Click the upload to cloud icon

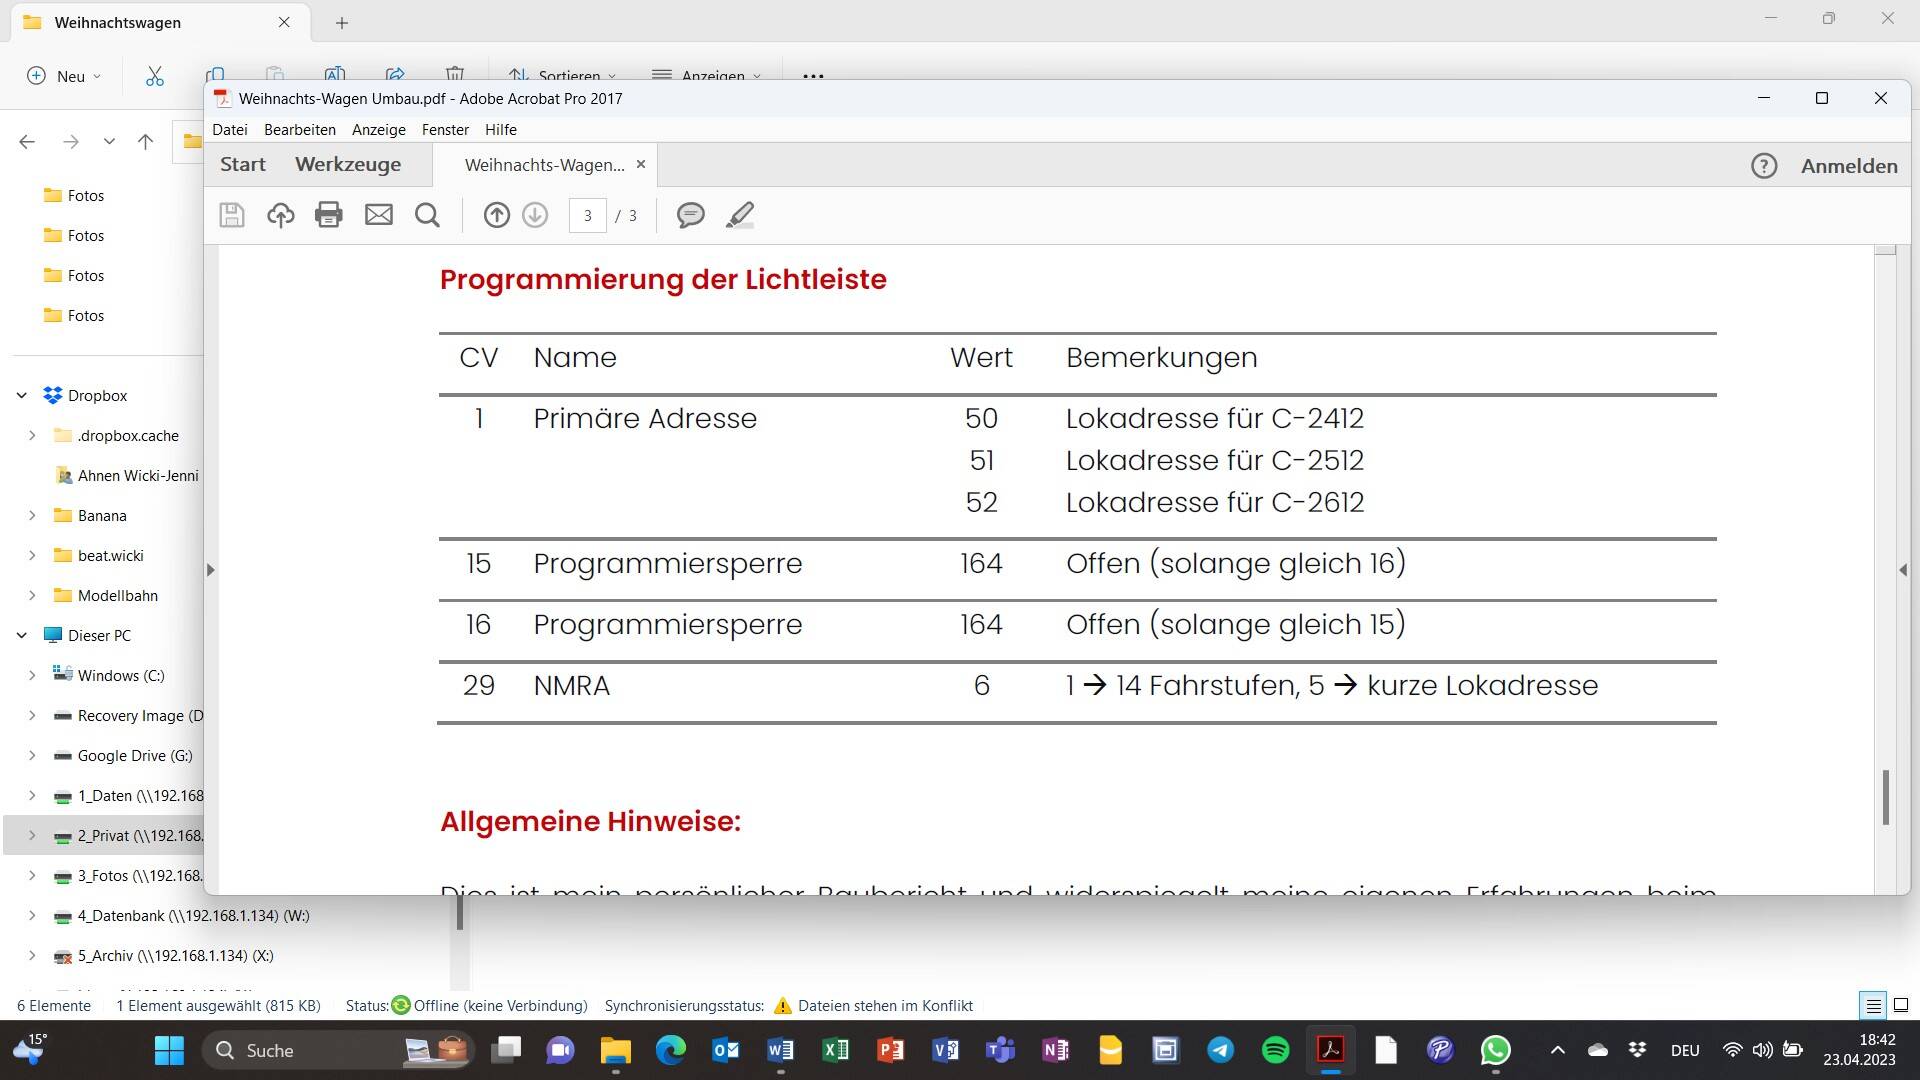point(280,215)
